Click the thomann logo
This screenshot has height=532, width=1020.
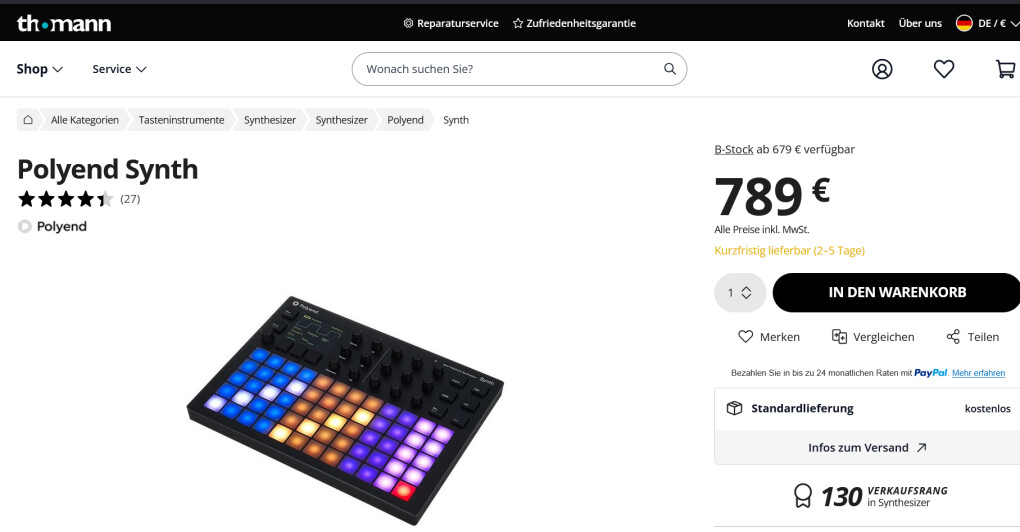[64, 23]
